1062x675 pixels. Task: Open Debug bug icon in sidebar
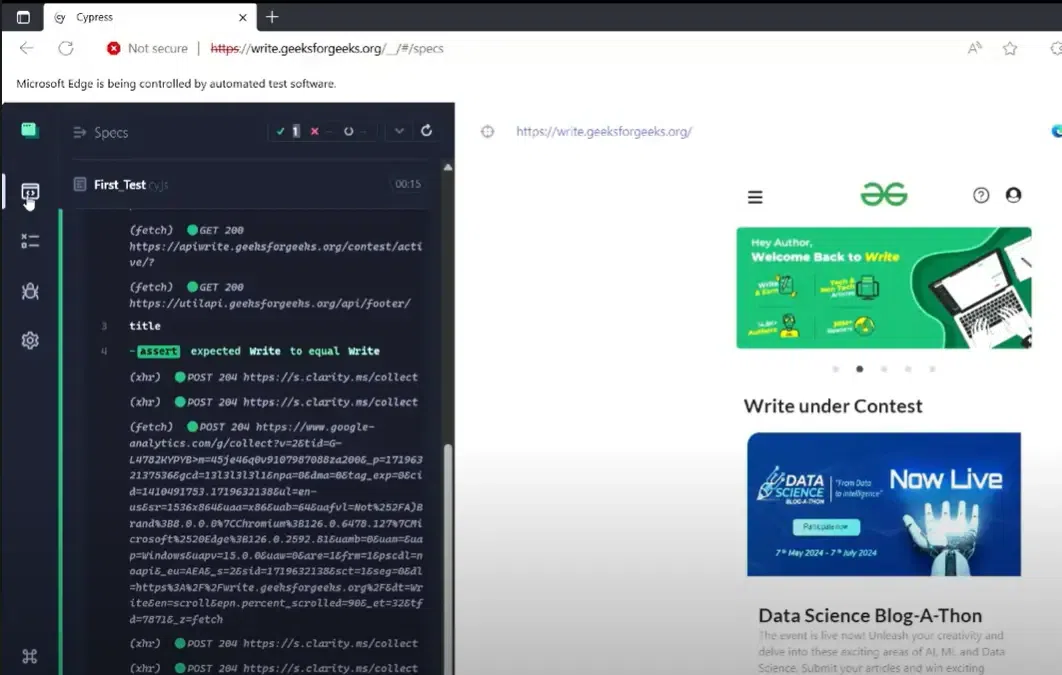pos(30,291)
